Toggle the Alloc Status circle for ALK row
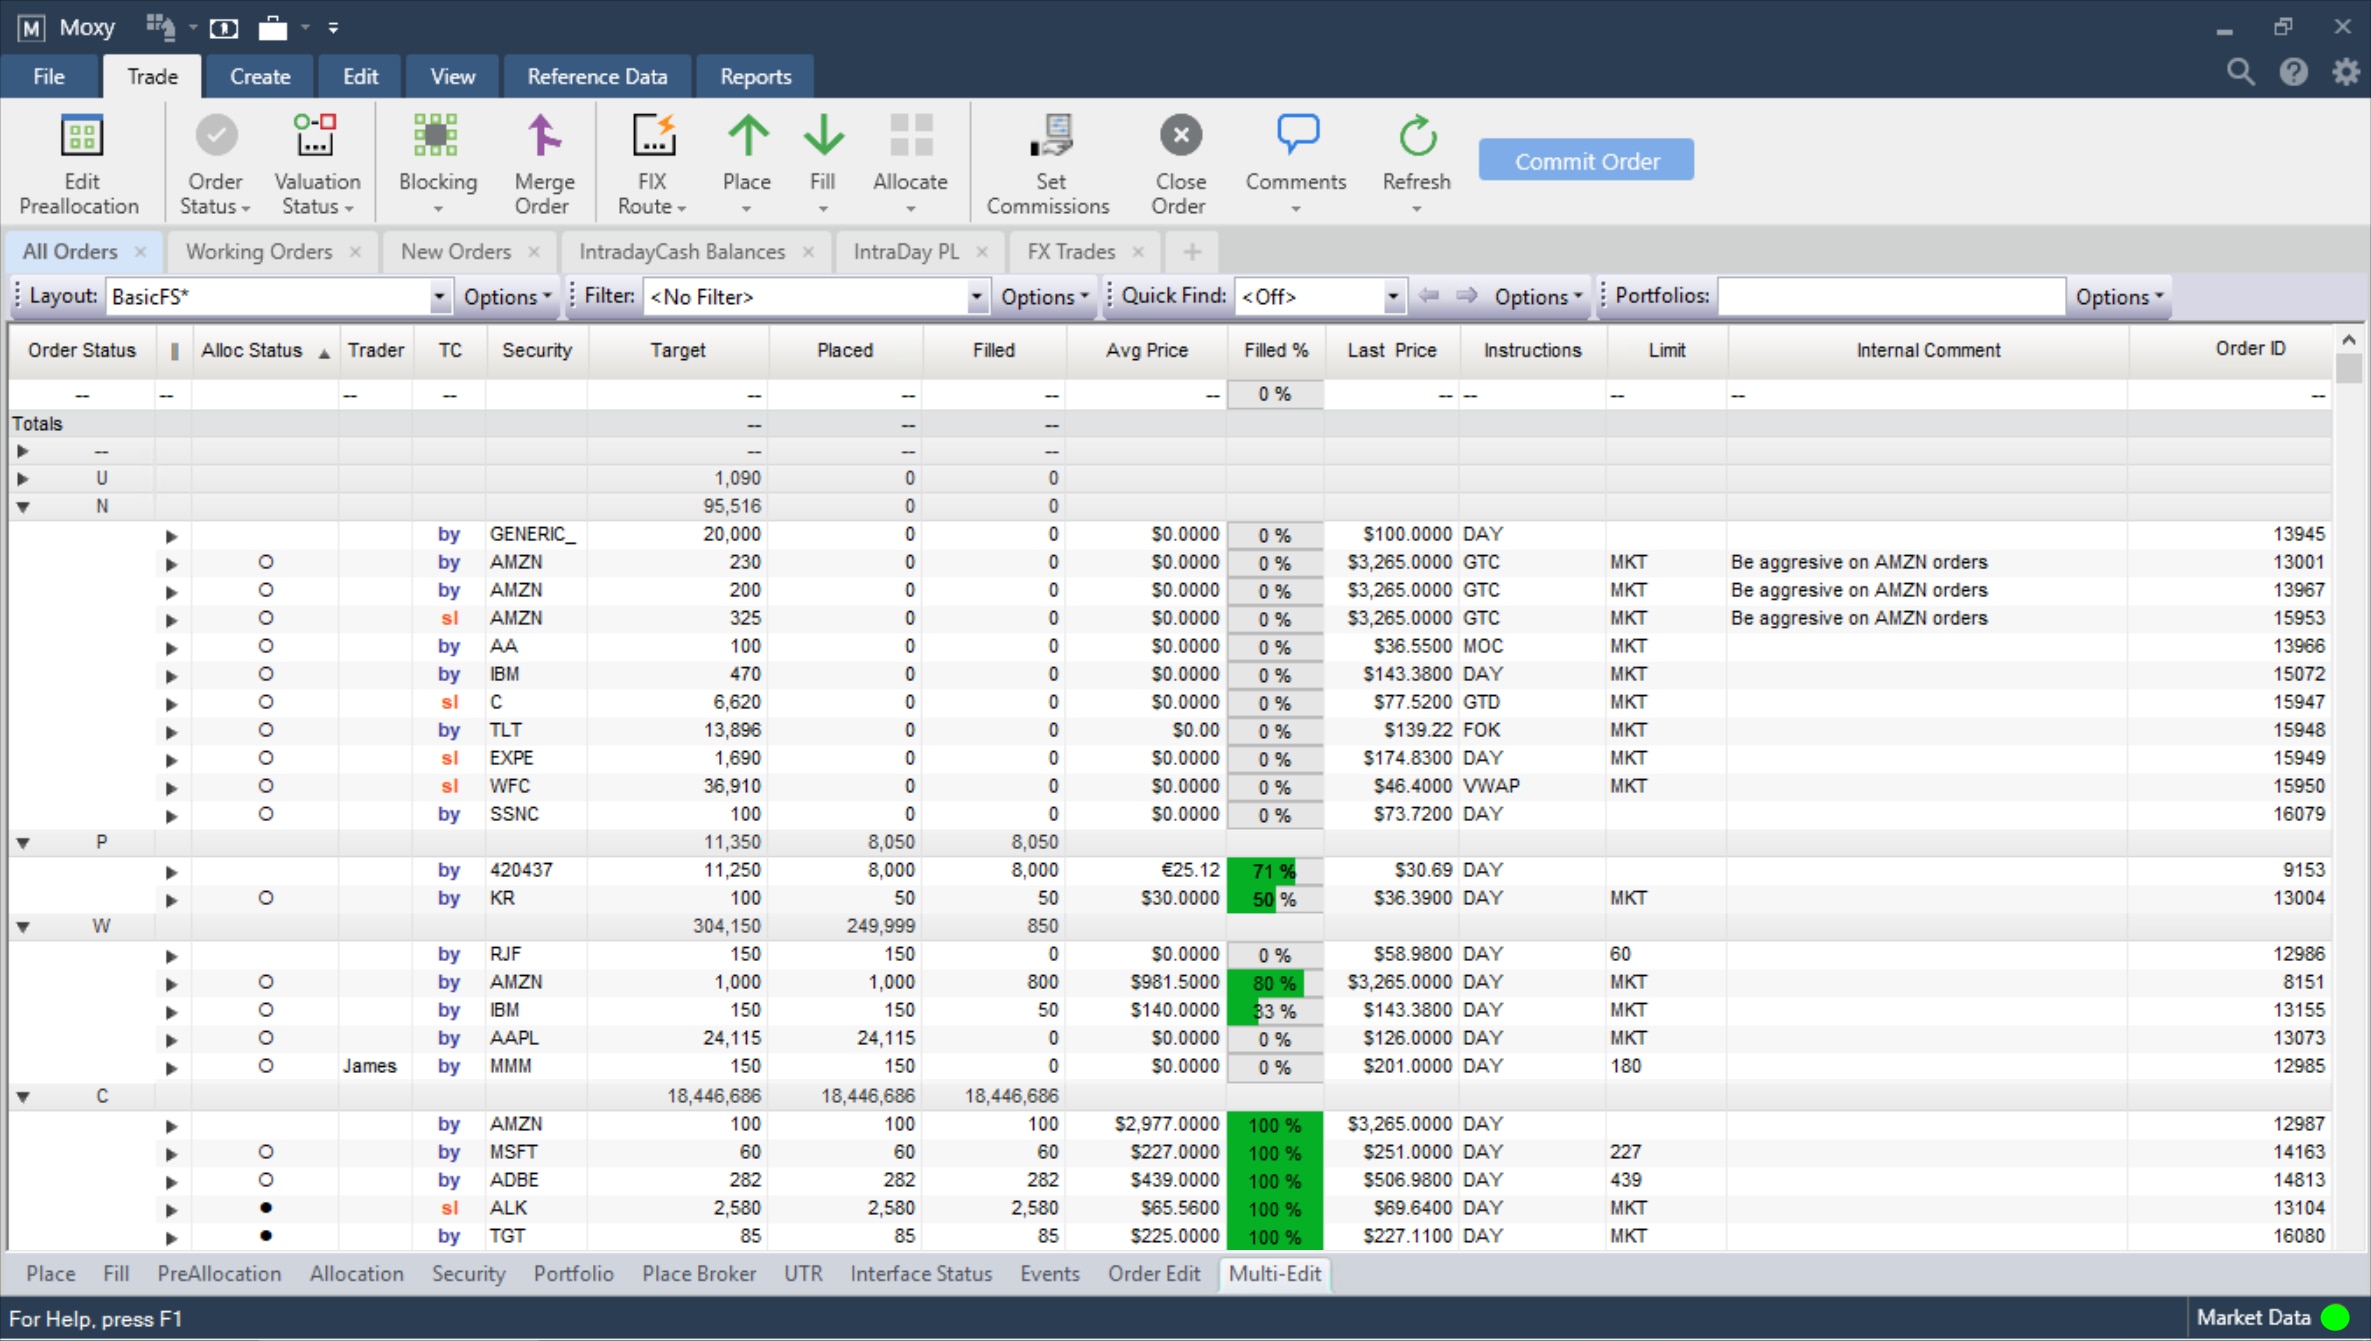The width and height of the screenshot is (2371, 1341). [x=265, y=1208]
